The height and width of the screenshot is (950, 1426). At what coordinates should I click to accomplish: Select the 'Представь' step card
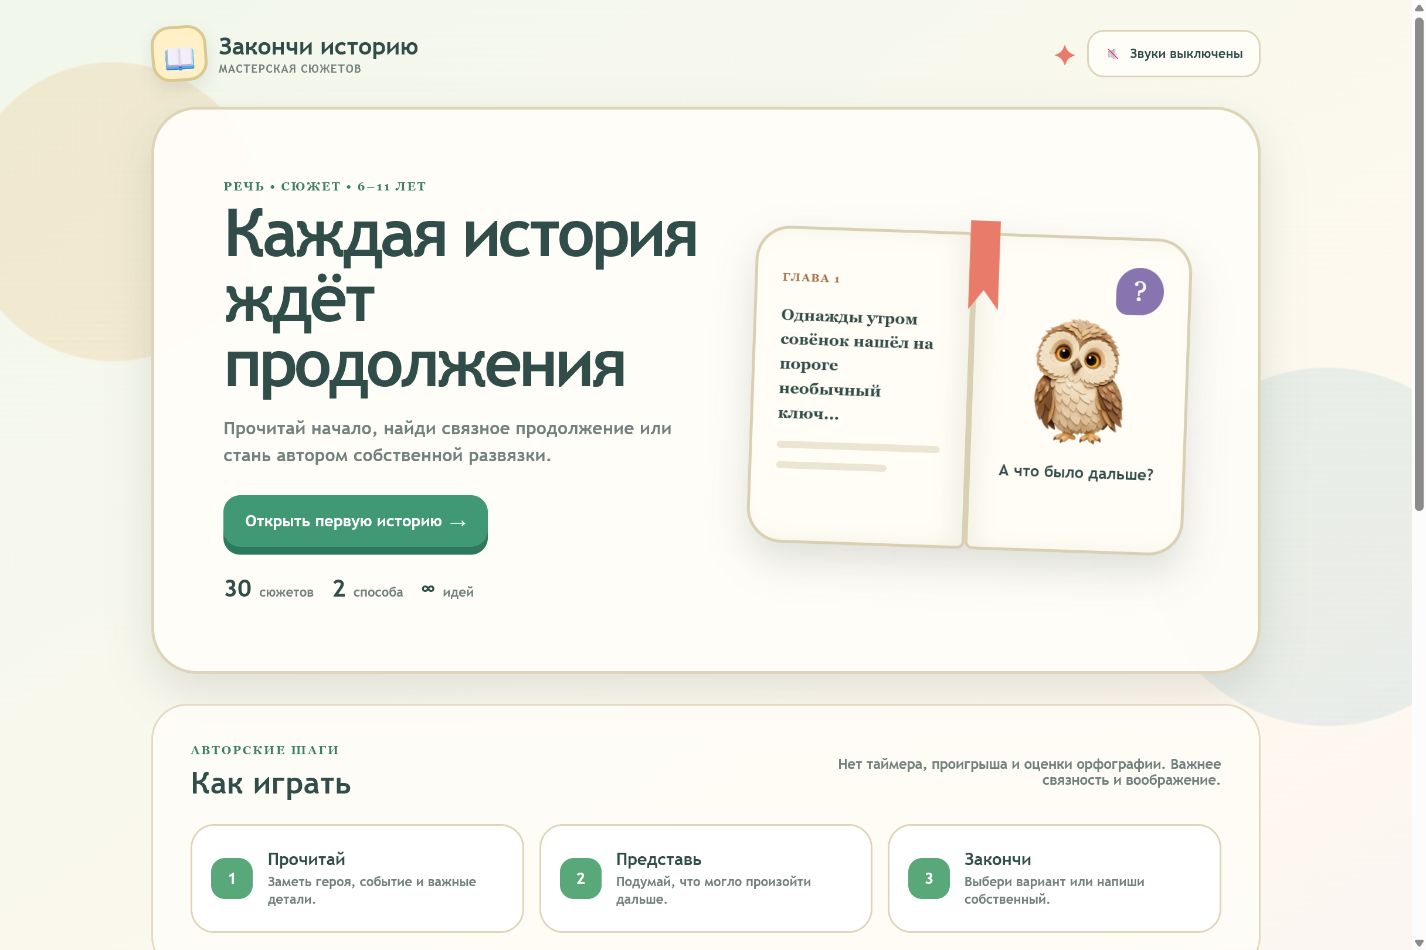pyautogui.click(x=706, y=878)
